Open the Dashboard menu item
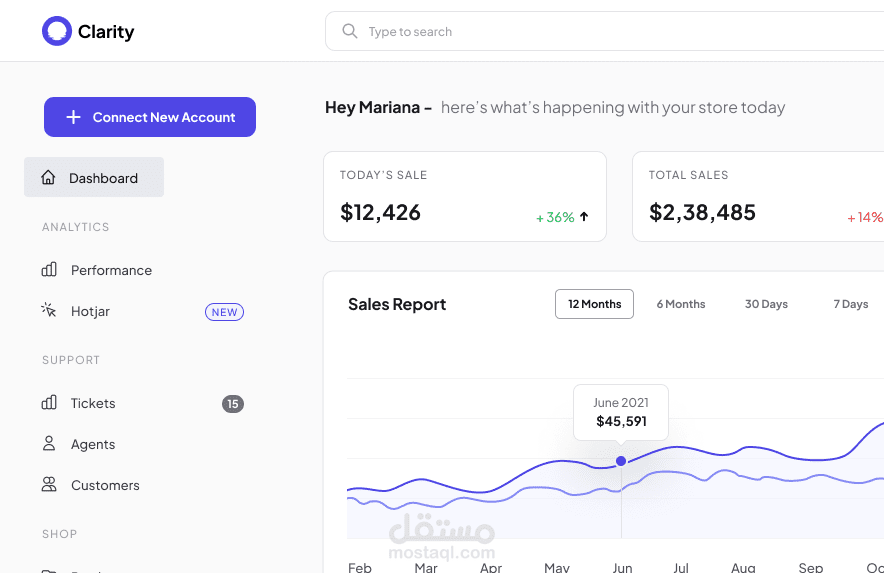 [94, 177]
